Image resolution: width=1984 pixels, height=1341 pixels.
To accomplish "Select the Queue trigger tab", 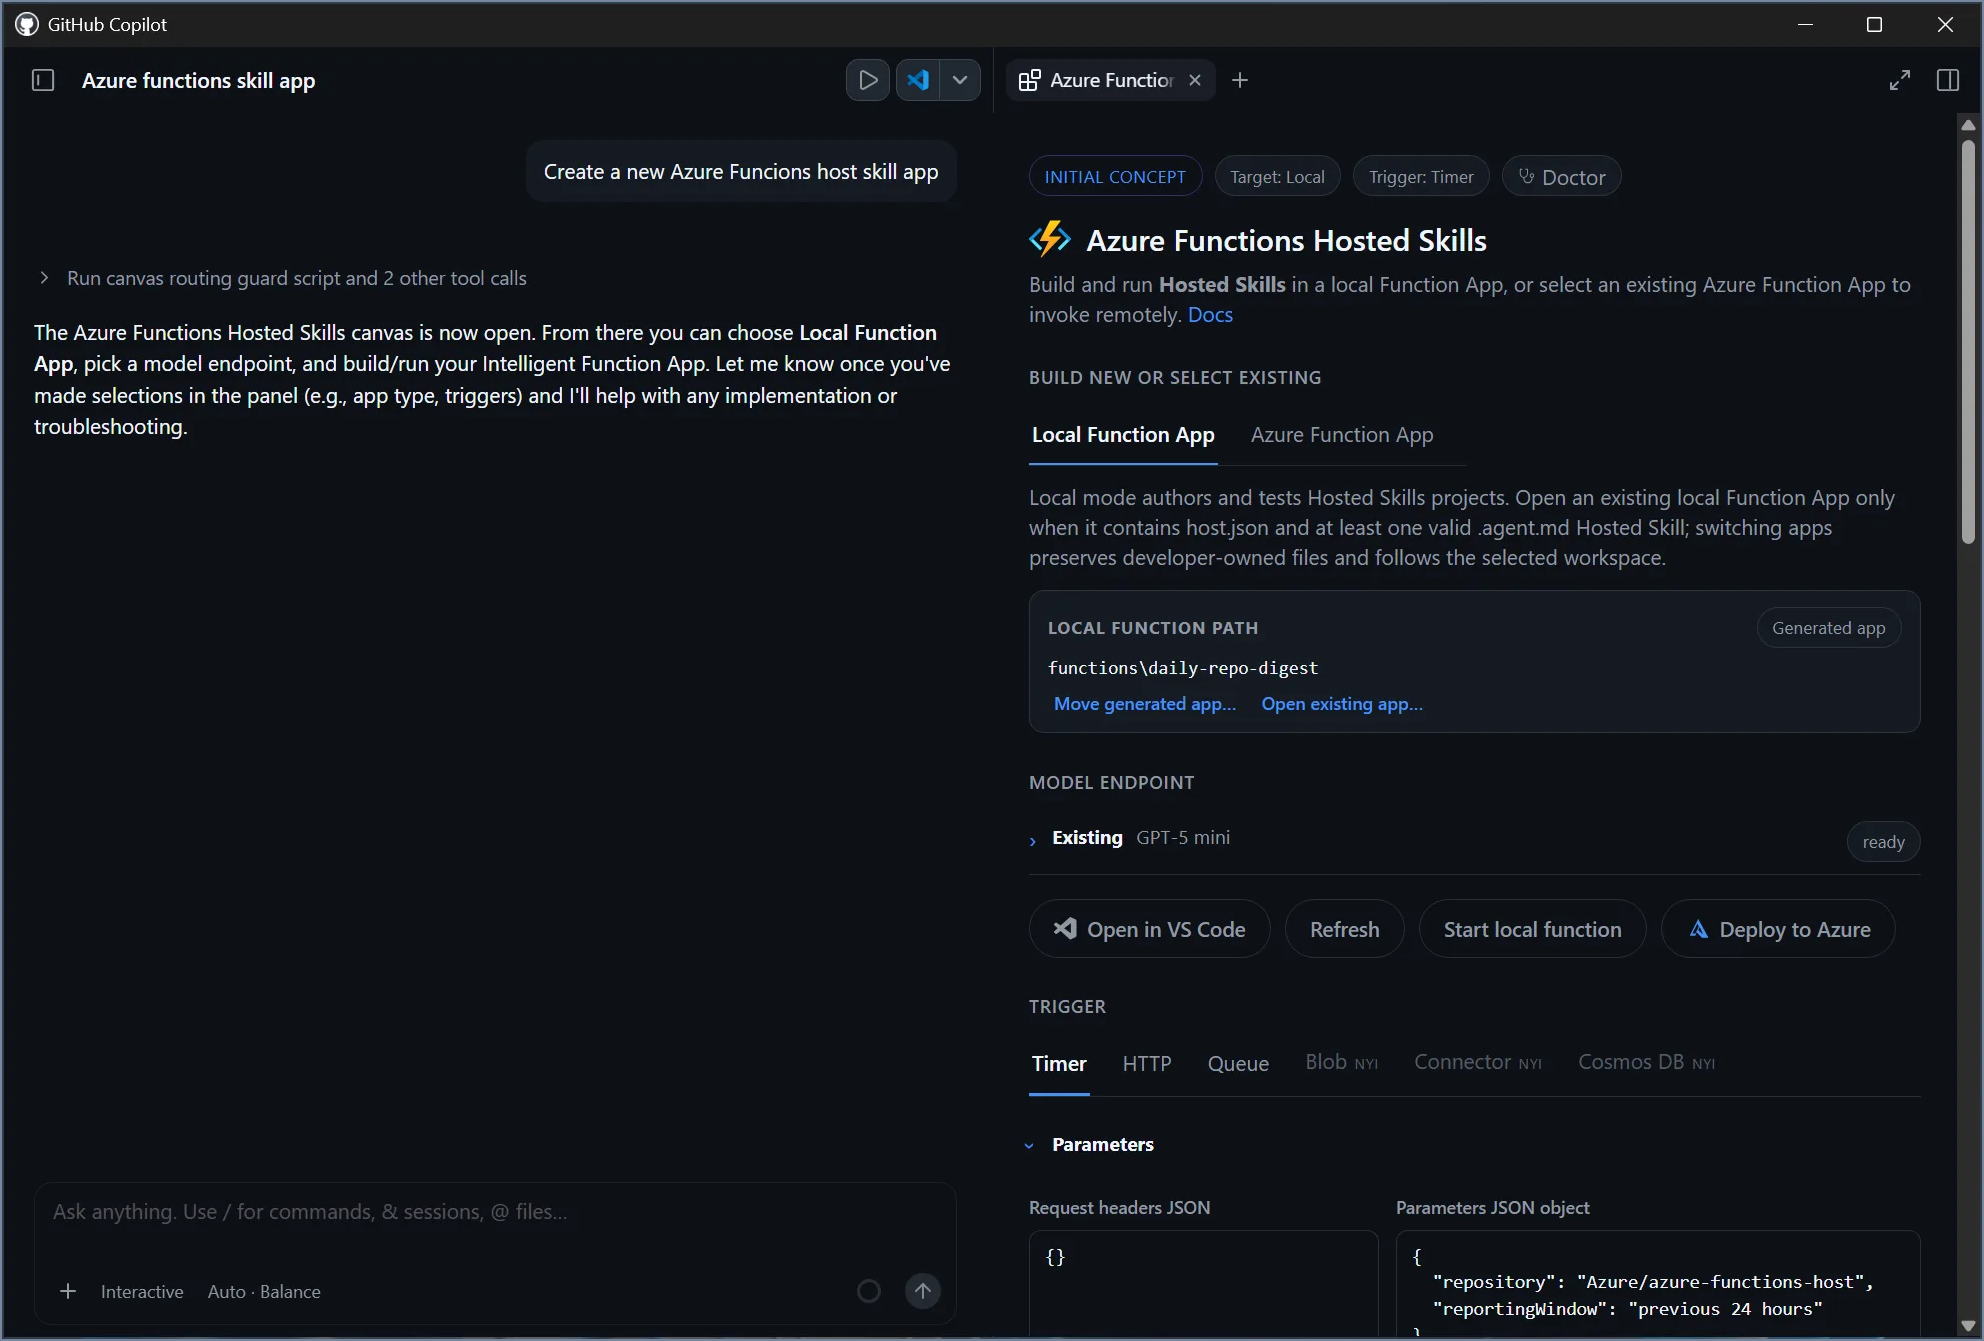I will click(1238, 1063).
